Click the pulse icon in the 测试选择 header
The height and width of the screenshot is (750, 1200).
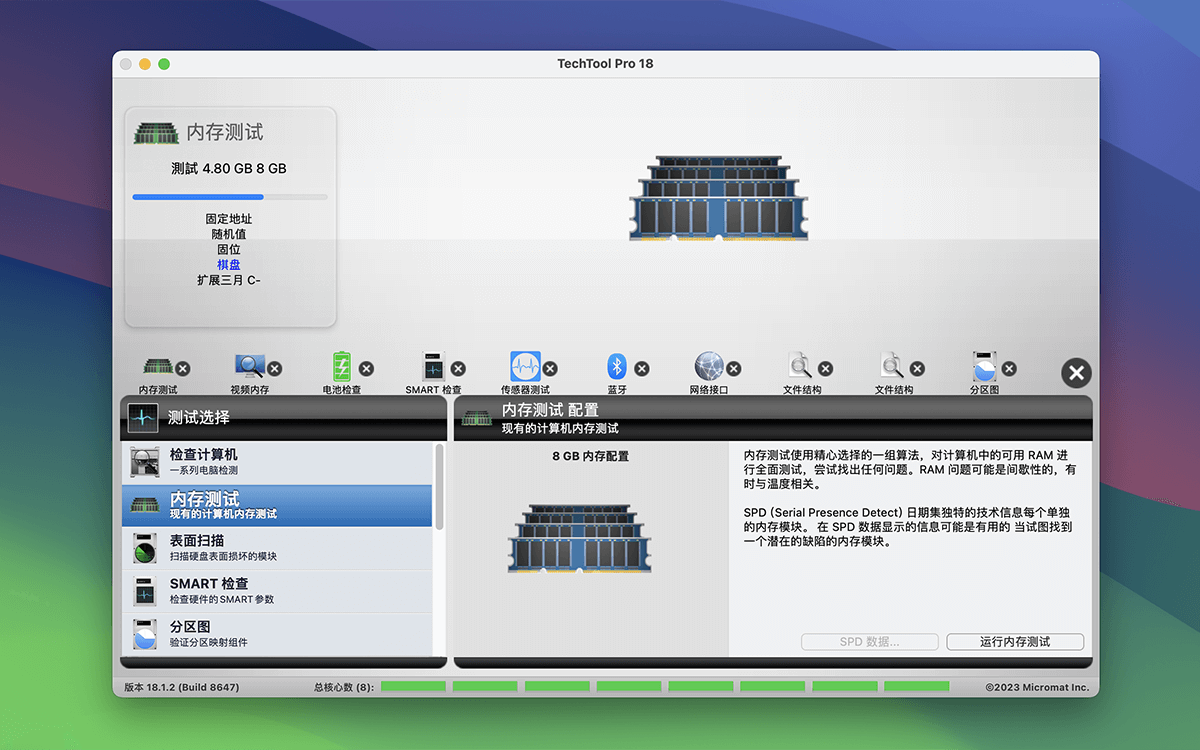point(143,418)
